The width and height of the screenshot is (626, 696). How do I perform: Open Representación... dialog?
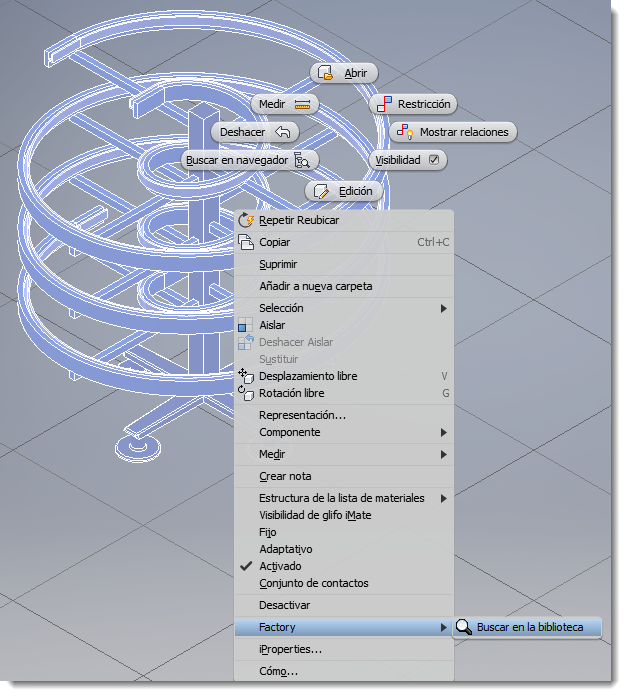coord(344,415)
